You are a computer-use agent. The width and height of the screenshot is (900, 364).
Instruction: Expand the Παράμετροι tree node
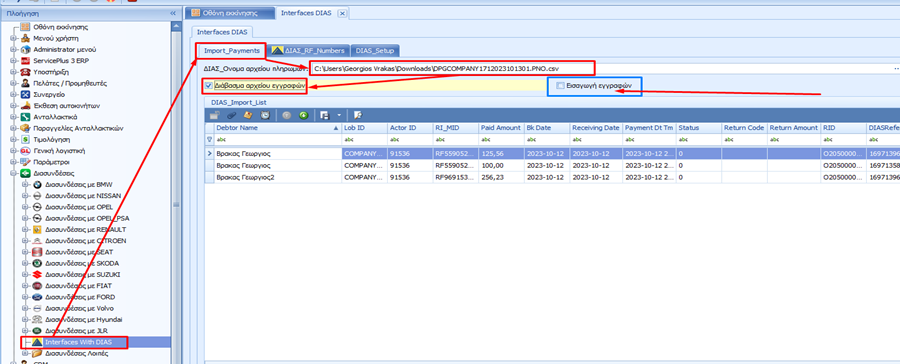(13, 162)
